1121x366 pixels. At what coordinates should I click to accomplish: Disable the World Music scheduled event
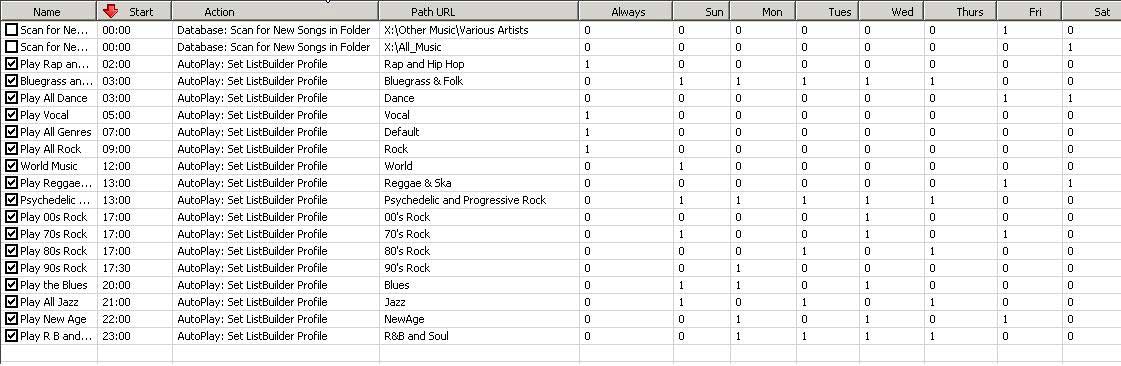[11, 166]
